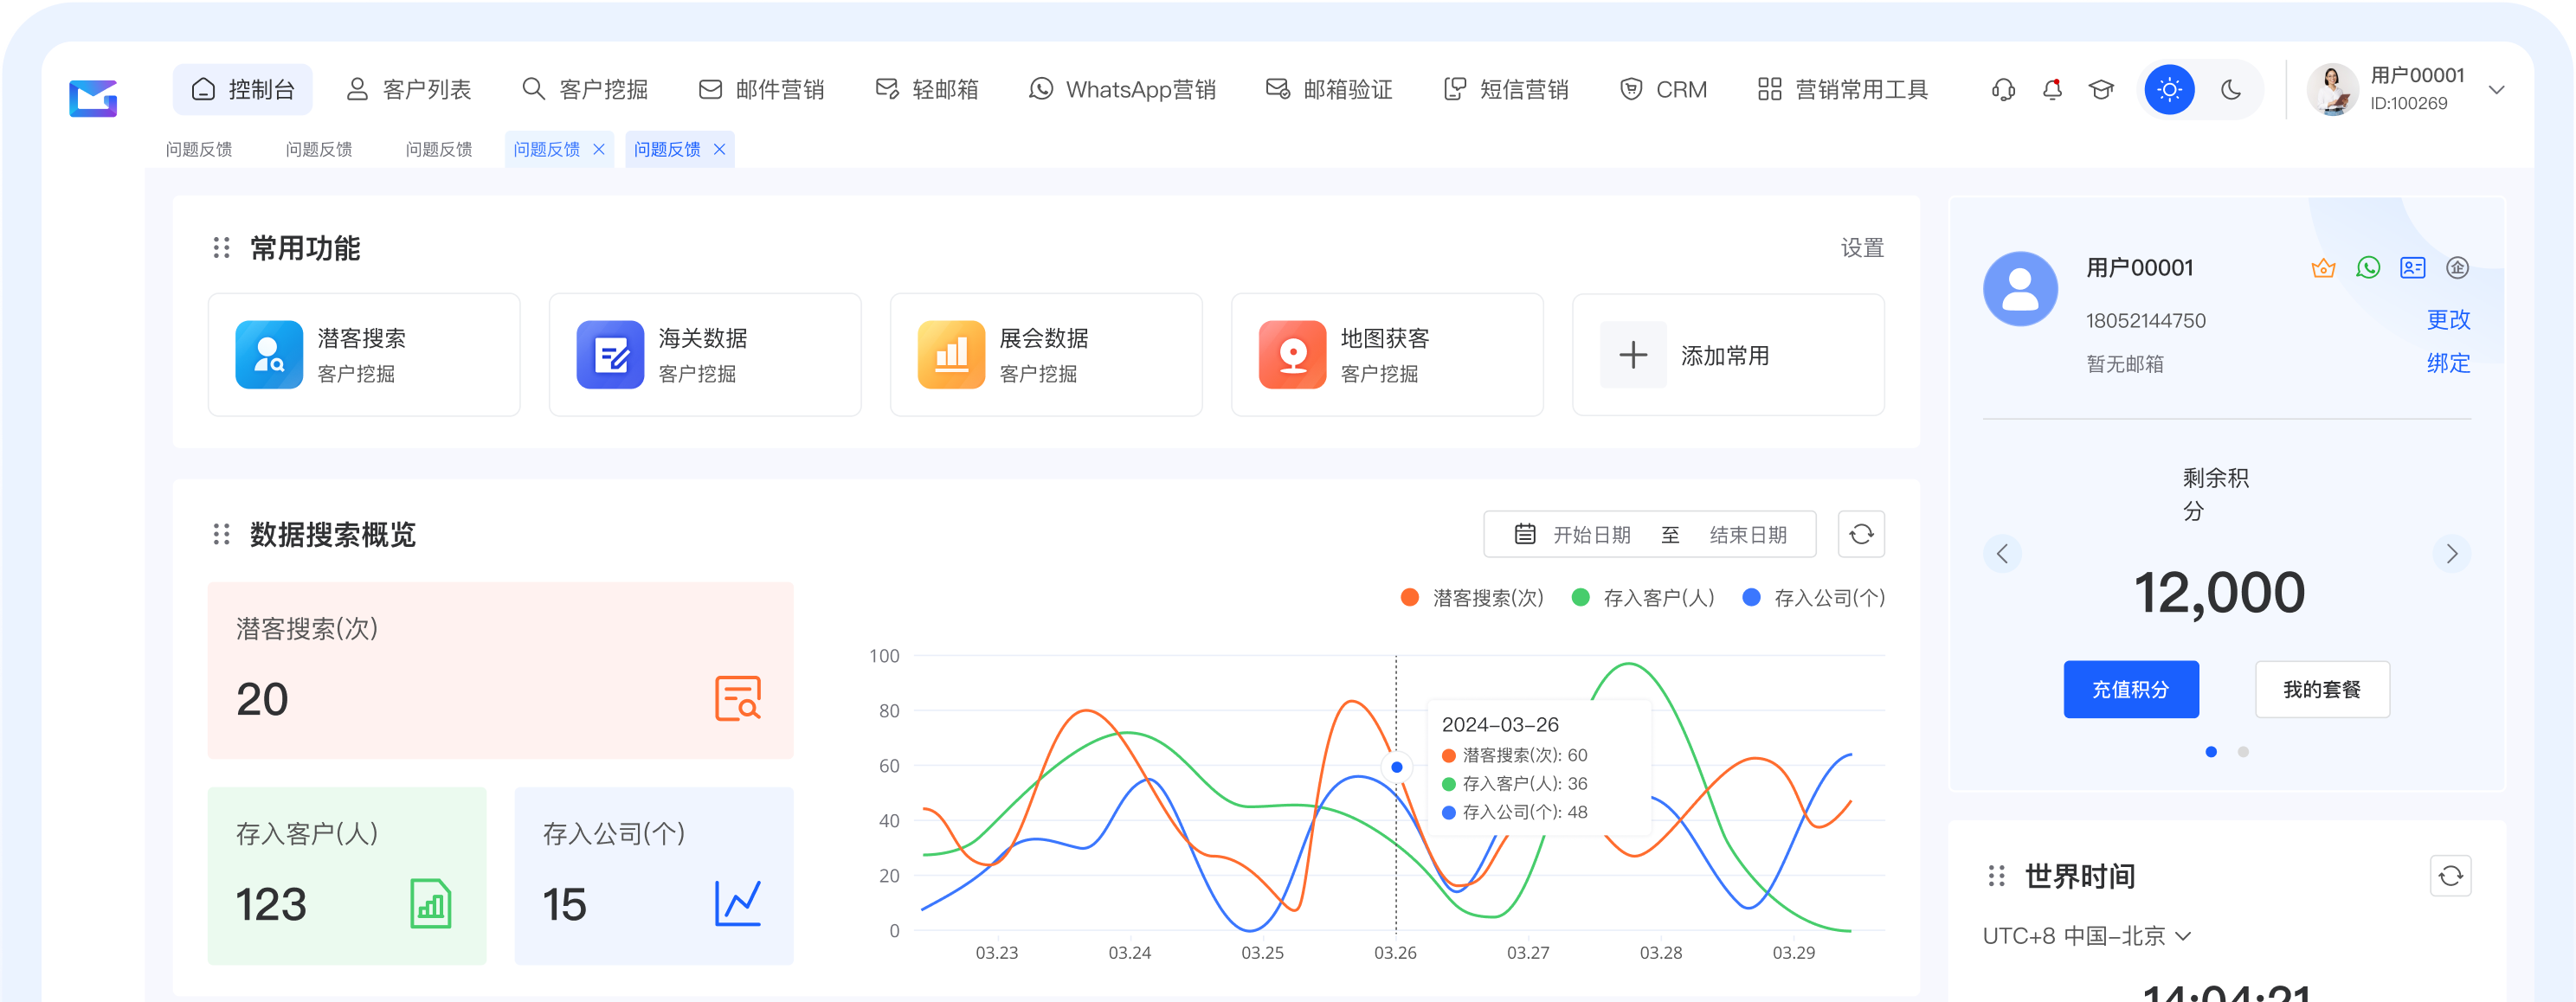This screenshot has height=1002, width=2576.
Task: Open the 客户挖掘 menu
Action: click(x=585, y=90)
